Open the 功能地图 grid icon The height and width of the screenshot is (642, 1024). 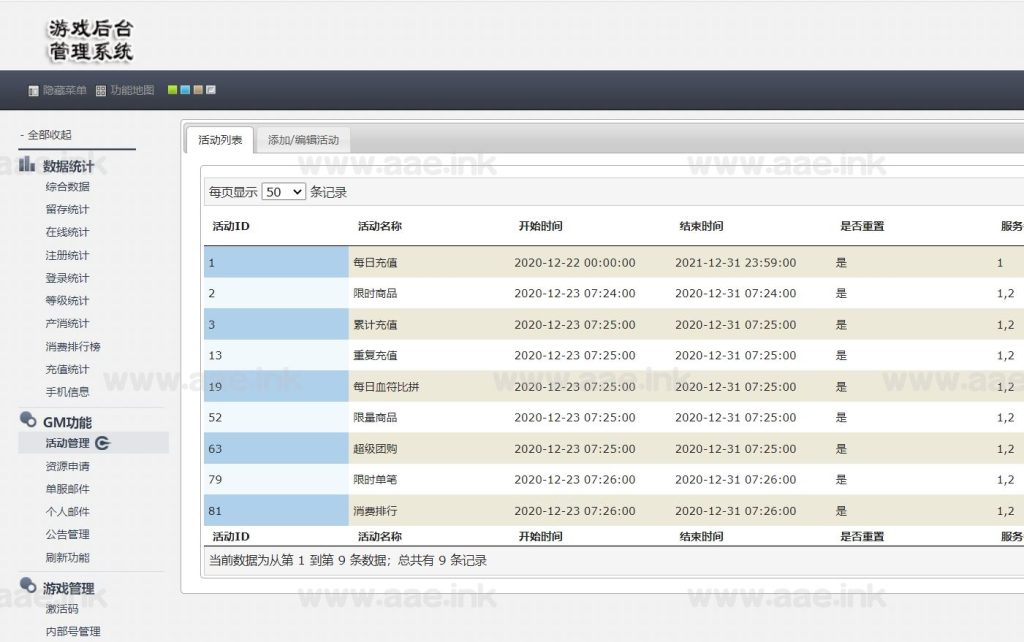click(x=101, y=91)
